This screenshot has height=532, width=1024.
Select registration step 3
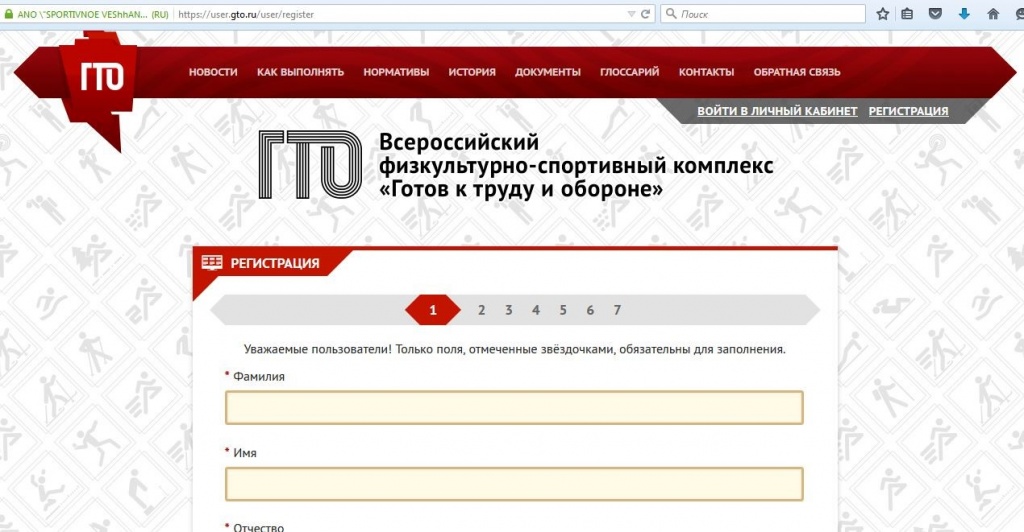point(509,310)
